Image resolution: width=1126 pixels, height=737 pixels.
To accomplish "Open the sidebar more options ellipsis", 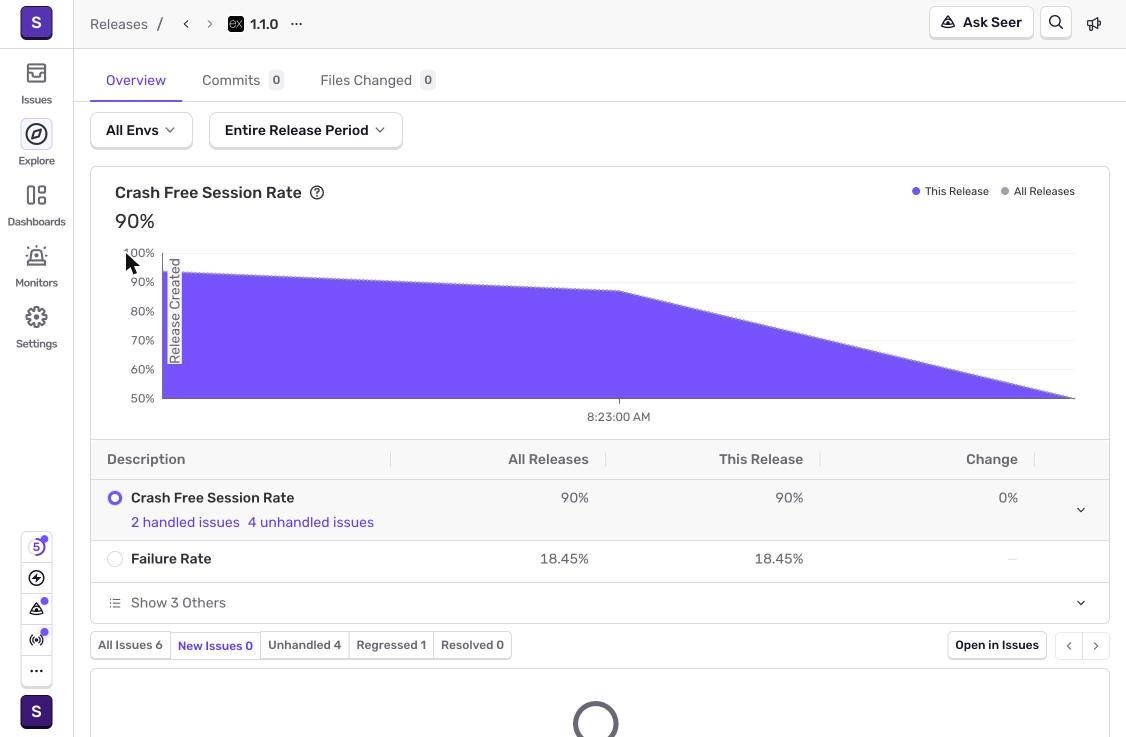I will [37, 671].
